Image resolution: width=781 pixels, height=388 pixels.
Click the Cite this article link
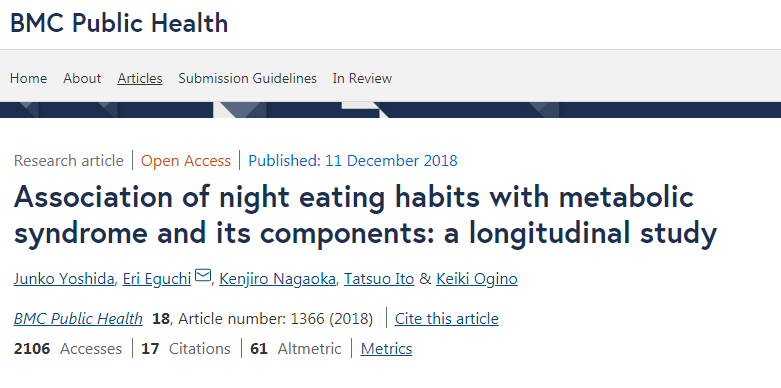click(x=447, y=319)
